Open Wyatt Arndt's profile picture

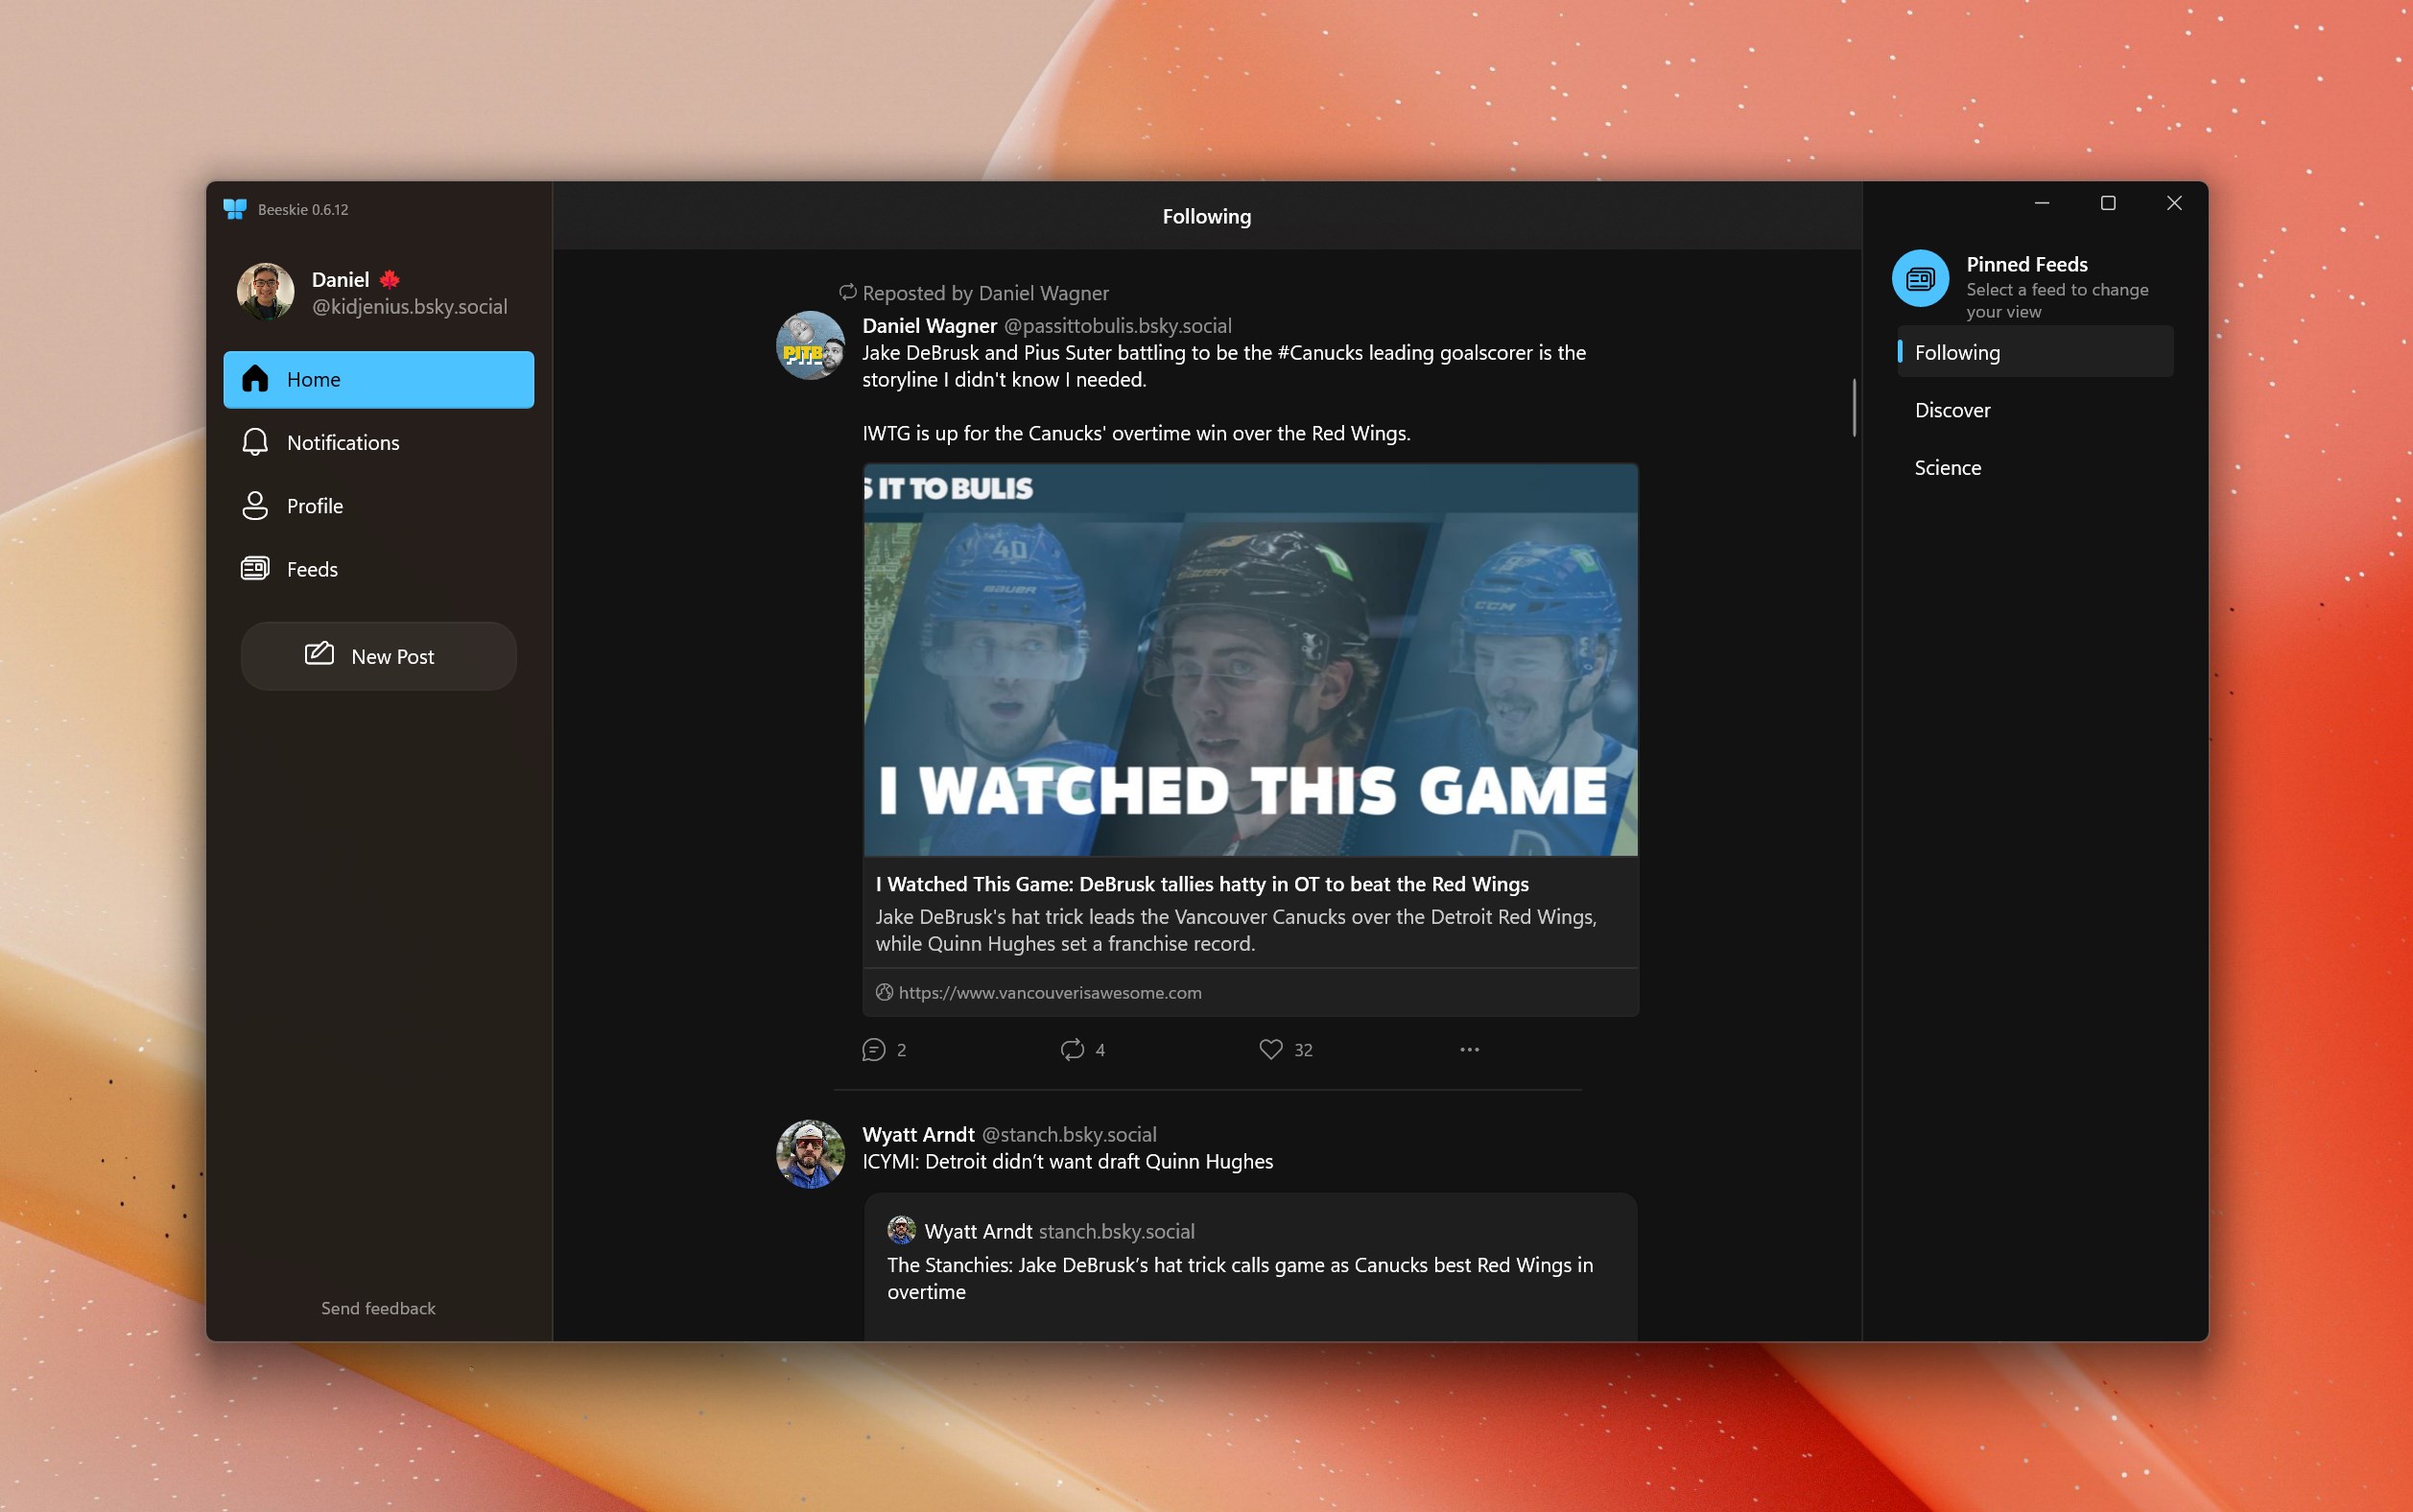coord(809,1153)
